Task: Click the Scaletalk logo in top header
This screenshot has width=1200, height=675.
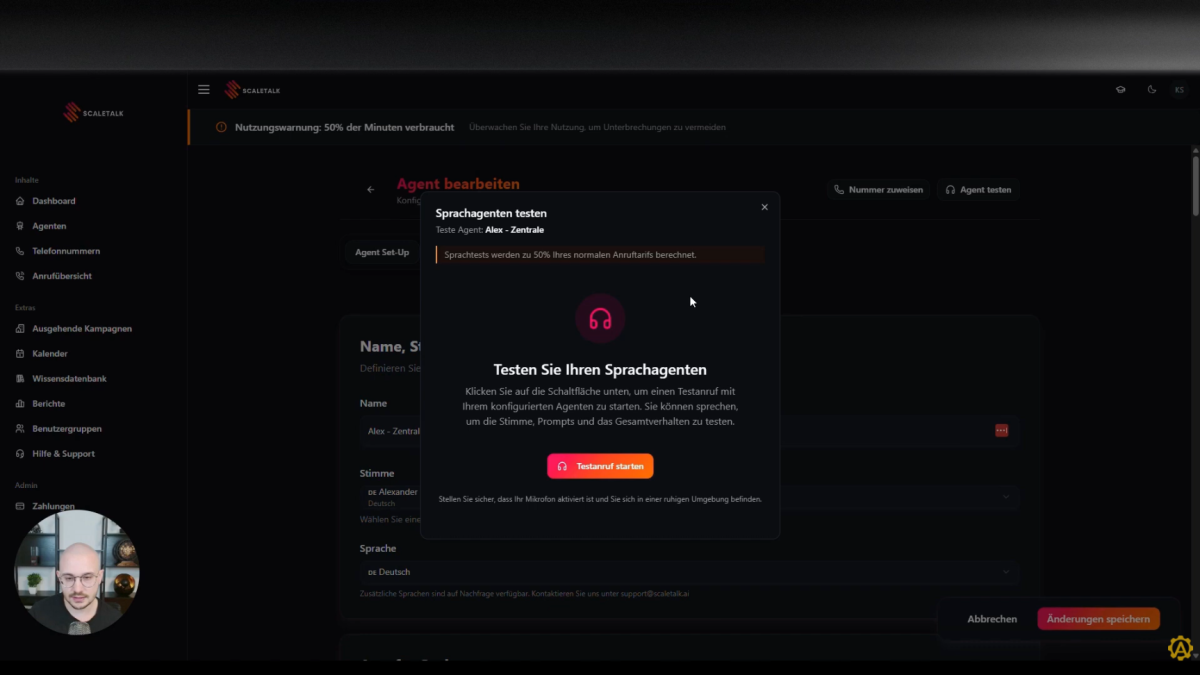Action: pos(252,90)
